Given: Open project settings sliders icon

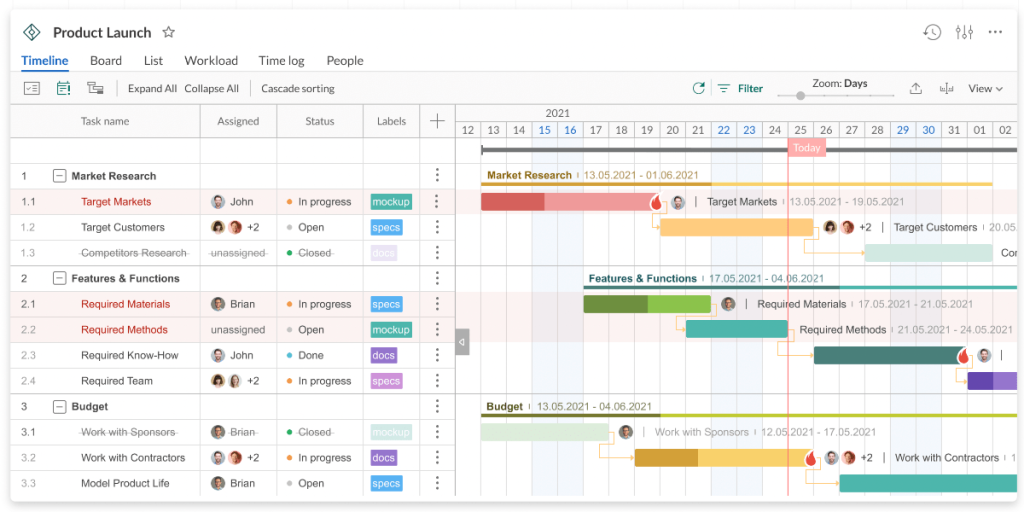Looking at the screenshot, I should click(964, 32).
